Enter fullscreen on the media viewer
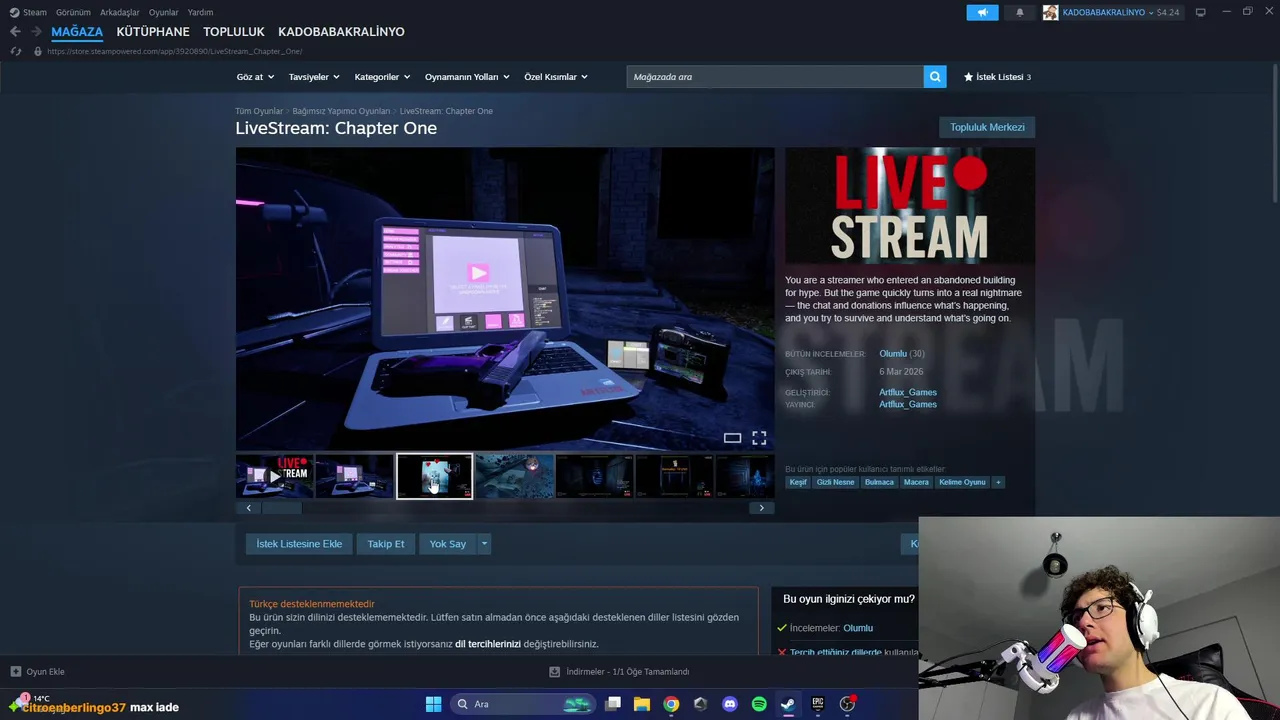 tap(759, 438)
